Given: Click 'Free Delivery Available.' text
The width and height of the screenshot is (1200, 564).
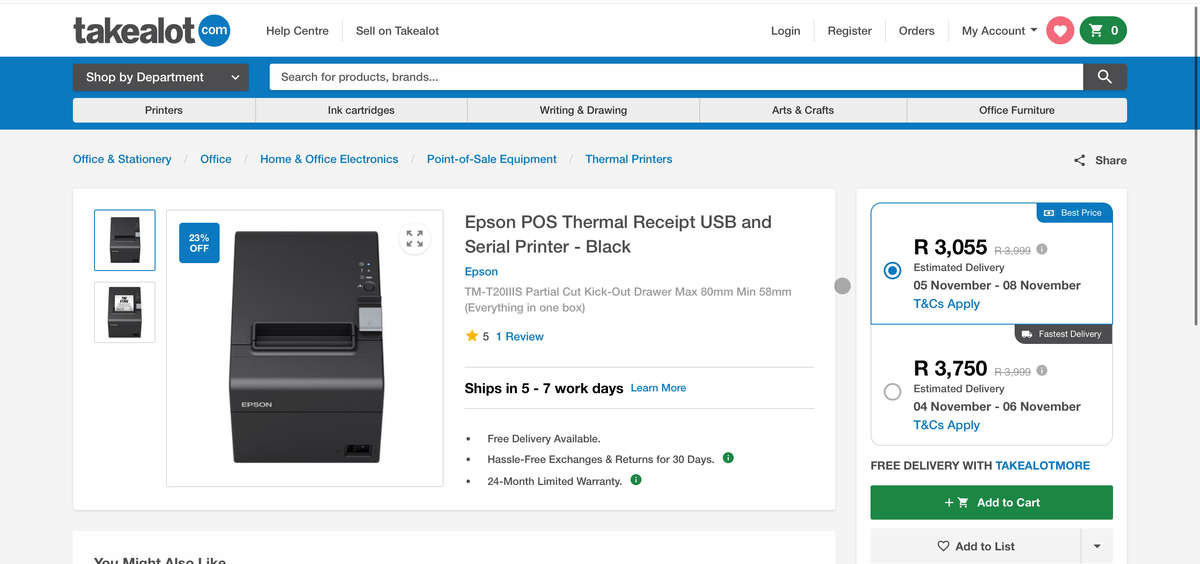Looking at the screenshot, I should [544, 439].
